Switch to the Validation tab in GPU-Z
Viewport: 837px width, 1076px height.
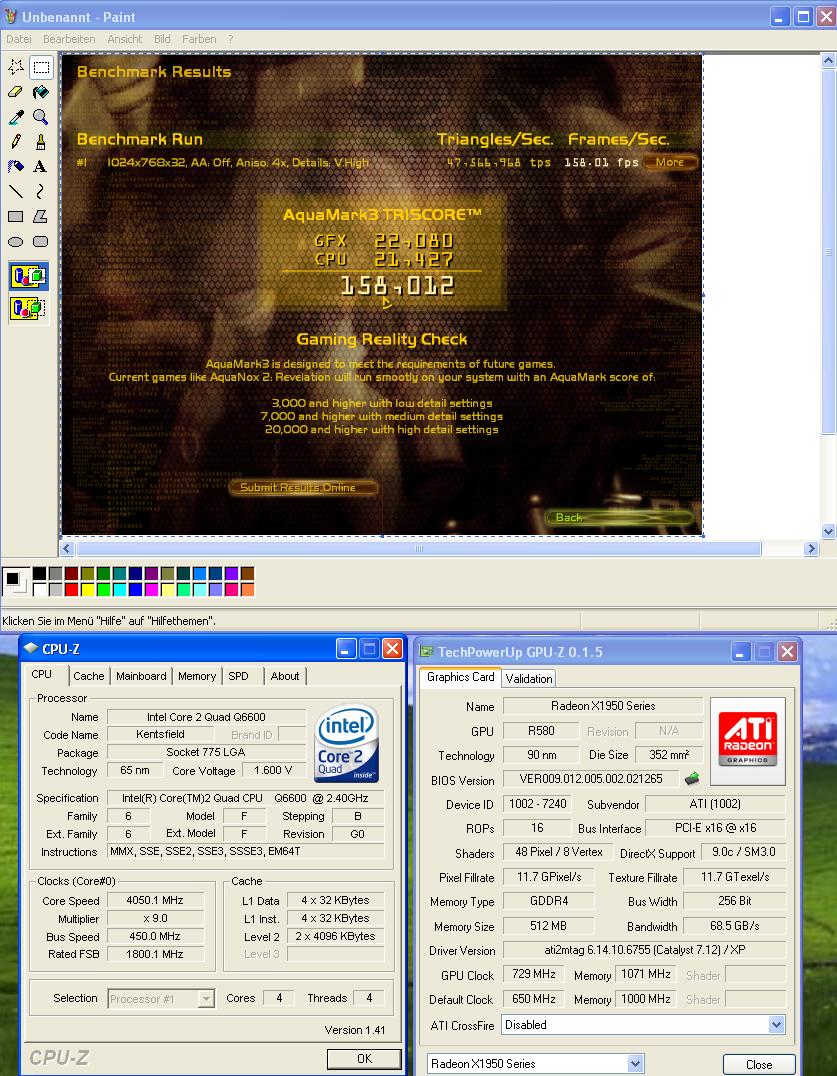coord(529,679)
